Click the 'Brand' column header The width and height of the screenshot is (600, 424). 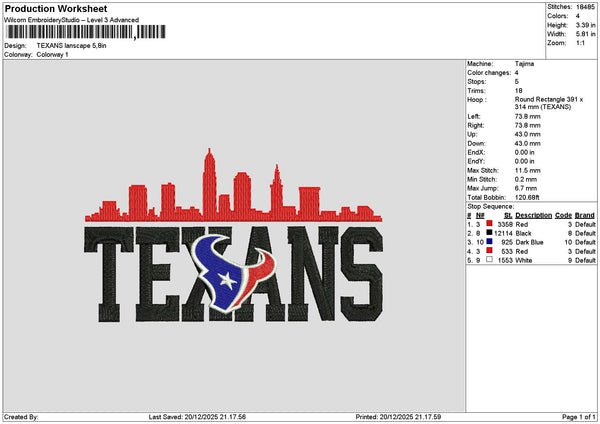click(585, 215)
